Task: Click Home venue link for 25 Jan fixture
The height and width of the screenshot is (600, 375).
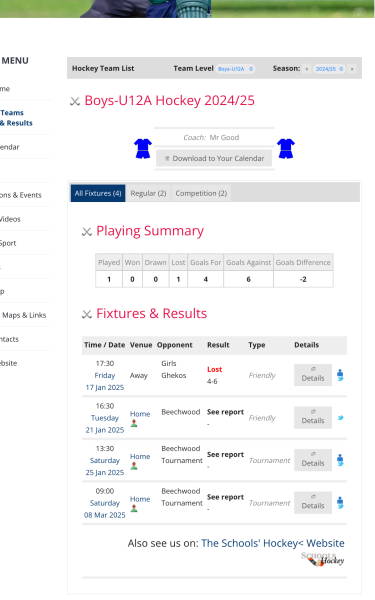Action: coord(140,457)
